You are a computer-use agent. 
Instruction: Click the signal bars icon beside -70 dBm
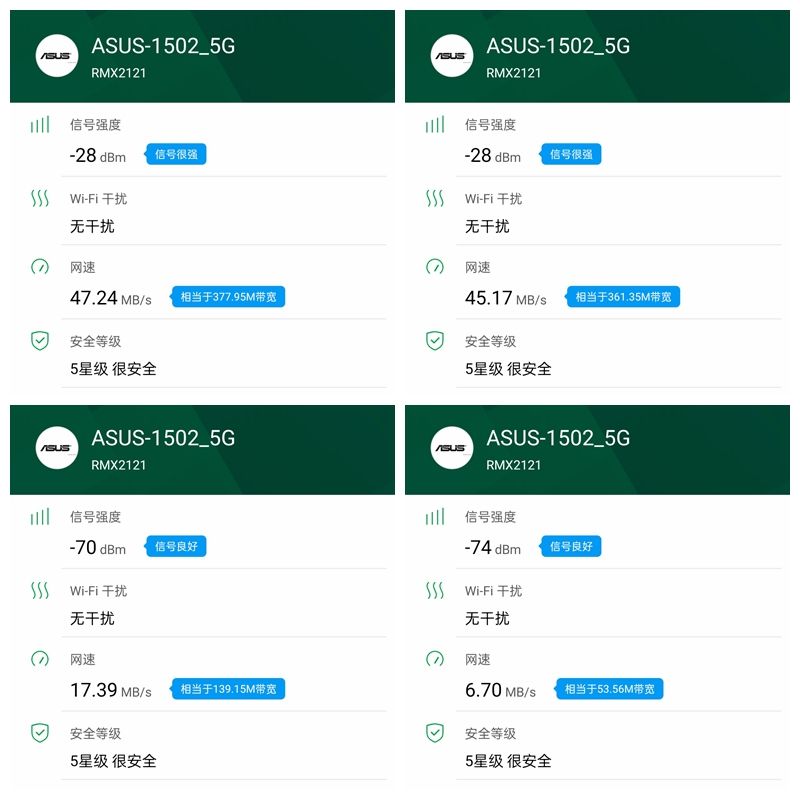coord(40,517)
